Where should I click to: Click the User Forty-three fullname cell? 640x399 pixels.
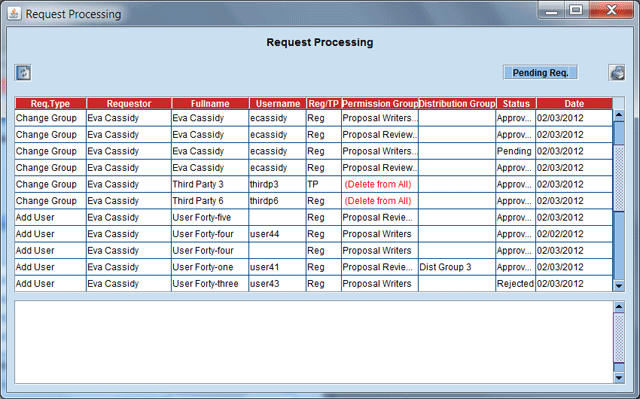[x=210, y=284]
